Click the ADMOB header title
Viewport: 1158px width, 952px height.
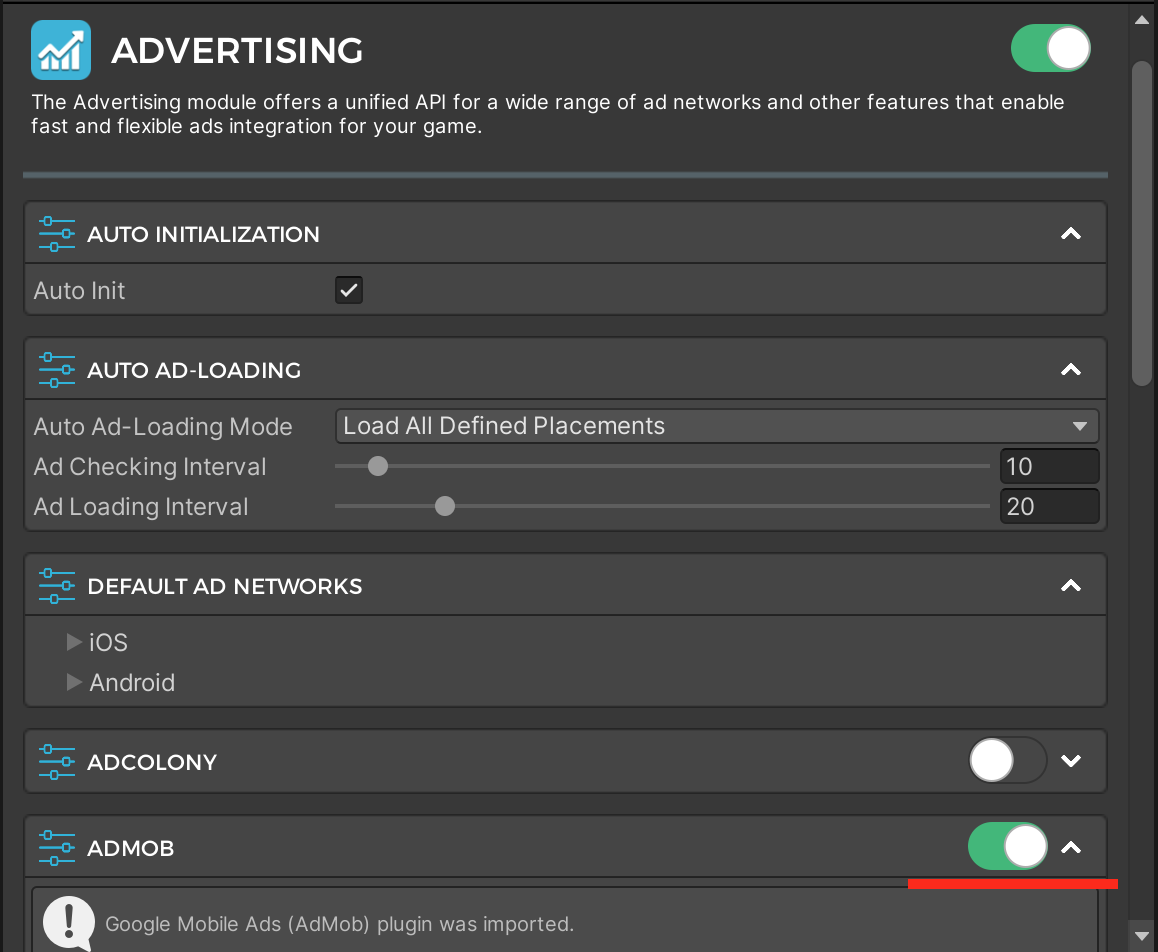coord(131,848)
